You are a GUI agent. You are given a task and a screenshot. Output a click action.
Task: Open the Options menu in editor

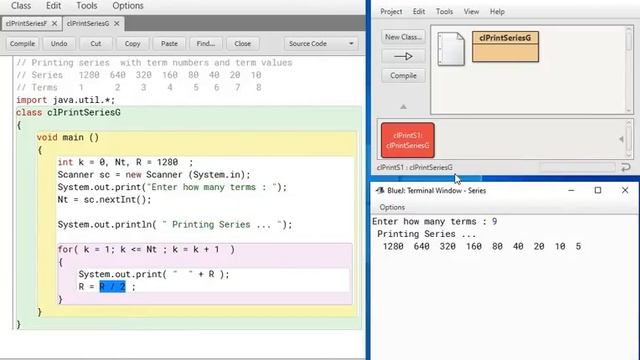click(x=128, y=6)
